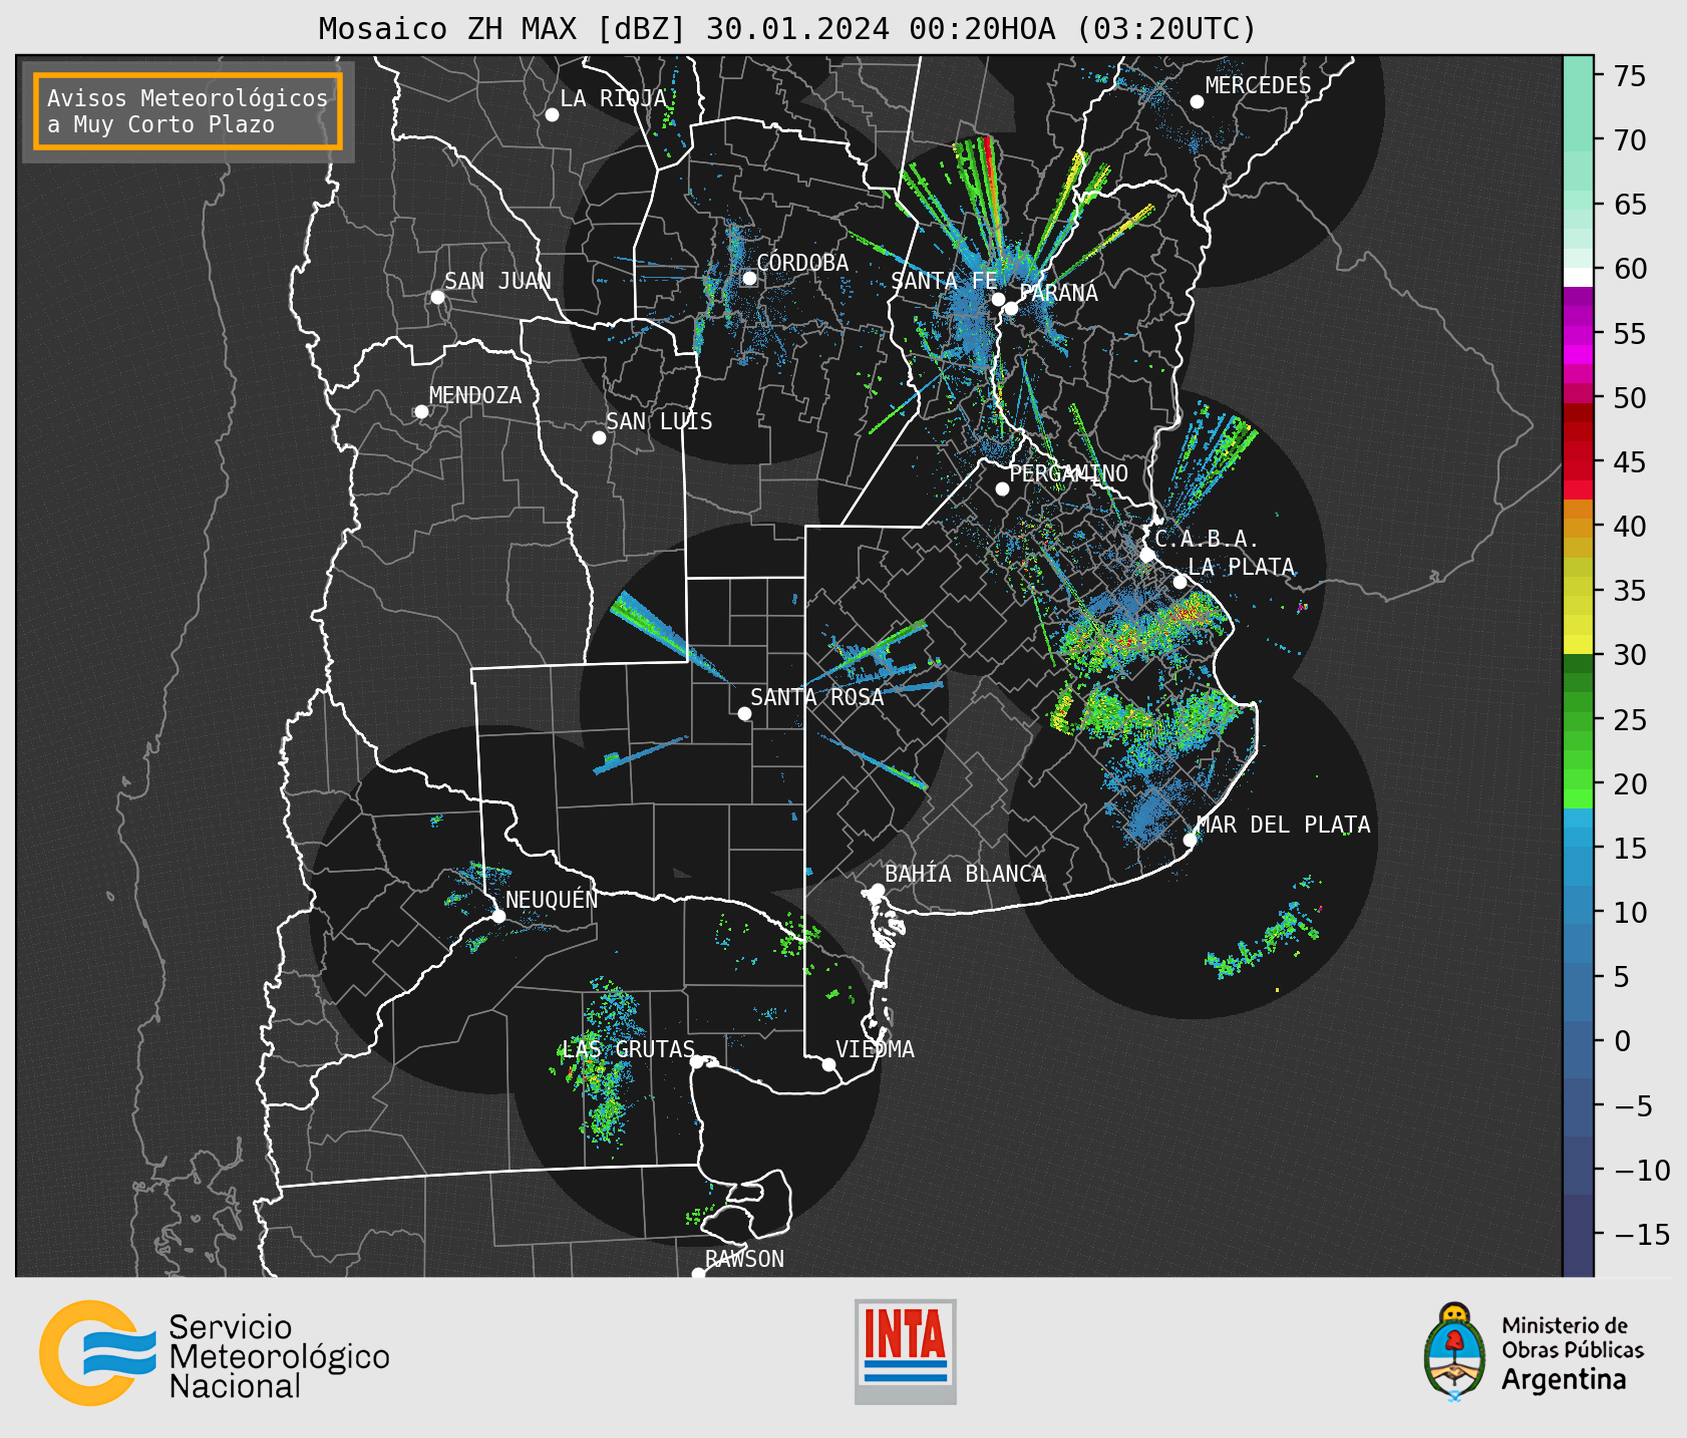Screen dimensions: 1687x1438
Task: Click the Santa Rosa city marker dot
Action: (744, 714)
